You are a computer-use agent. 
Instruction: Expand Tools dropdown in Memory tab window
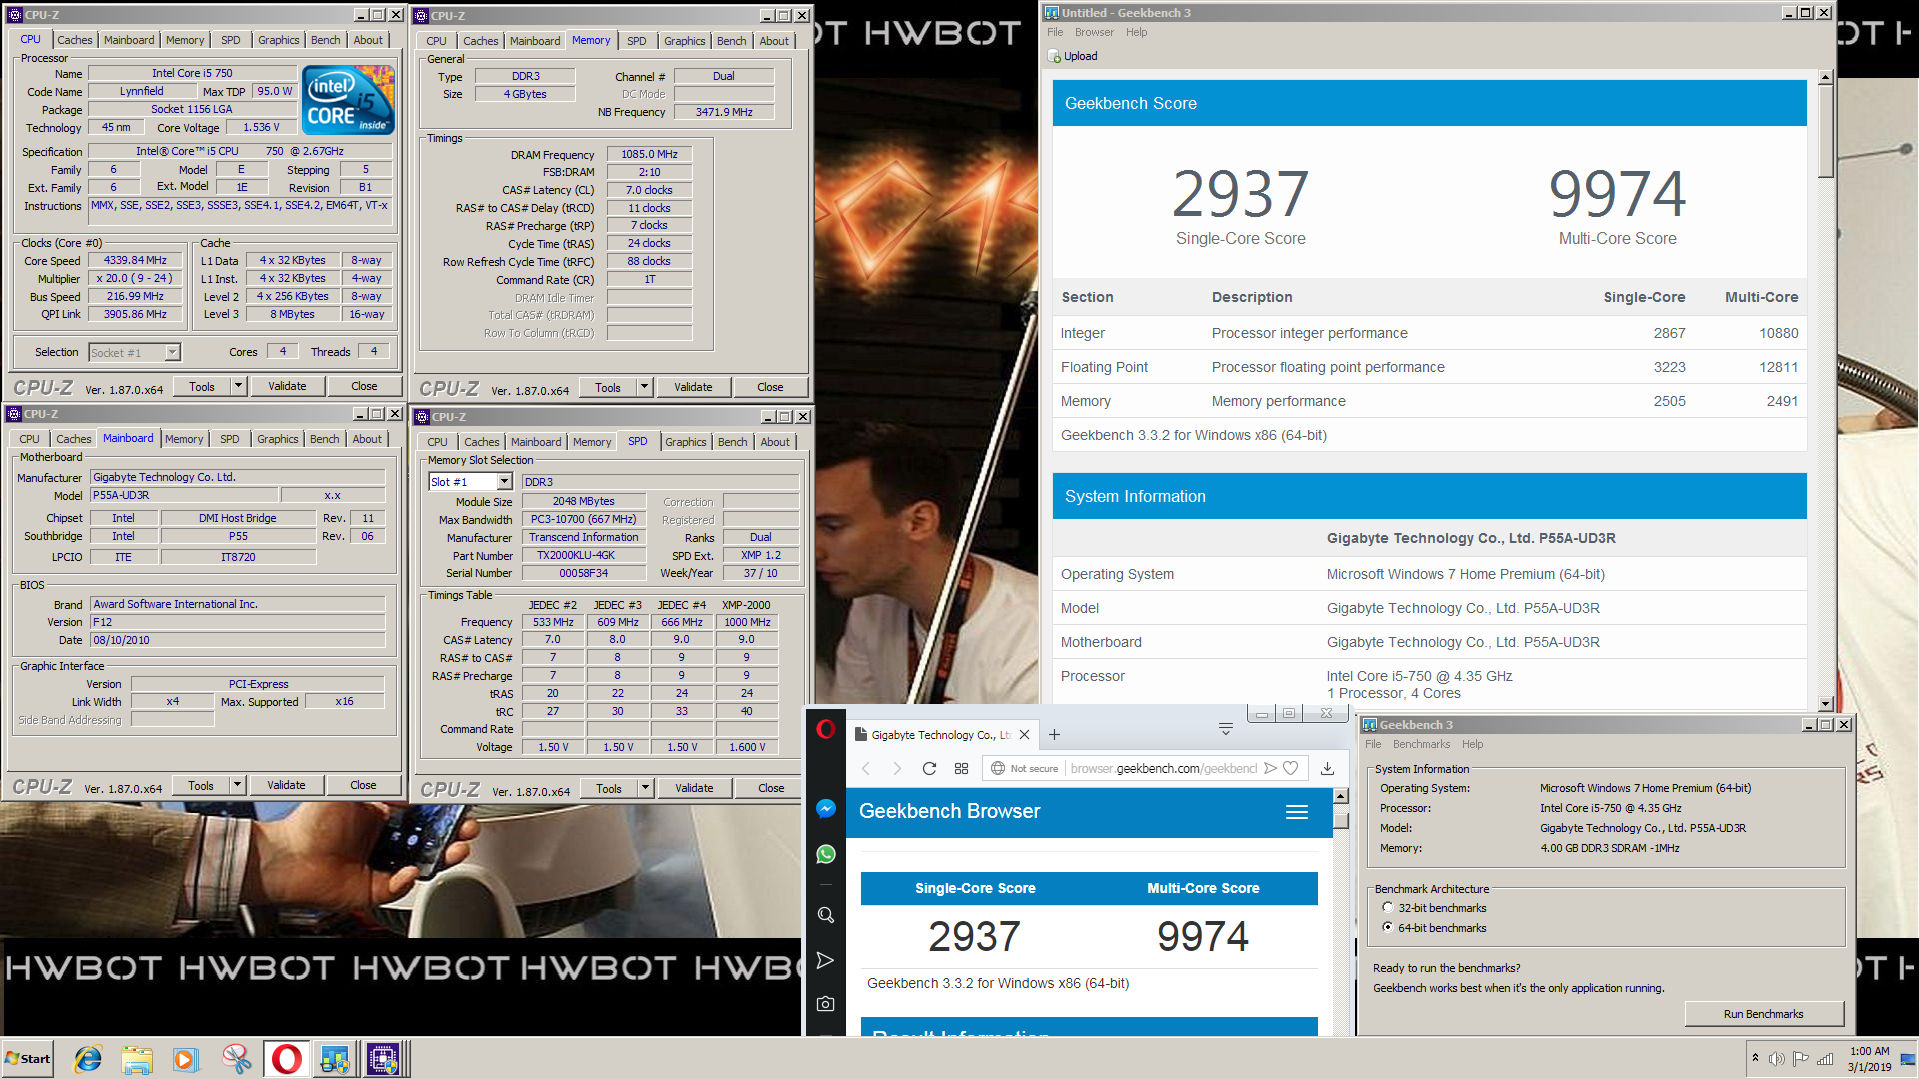(644, 387)
